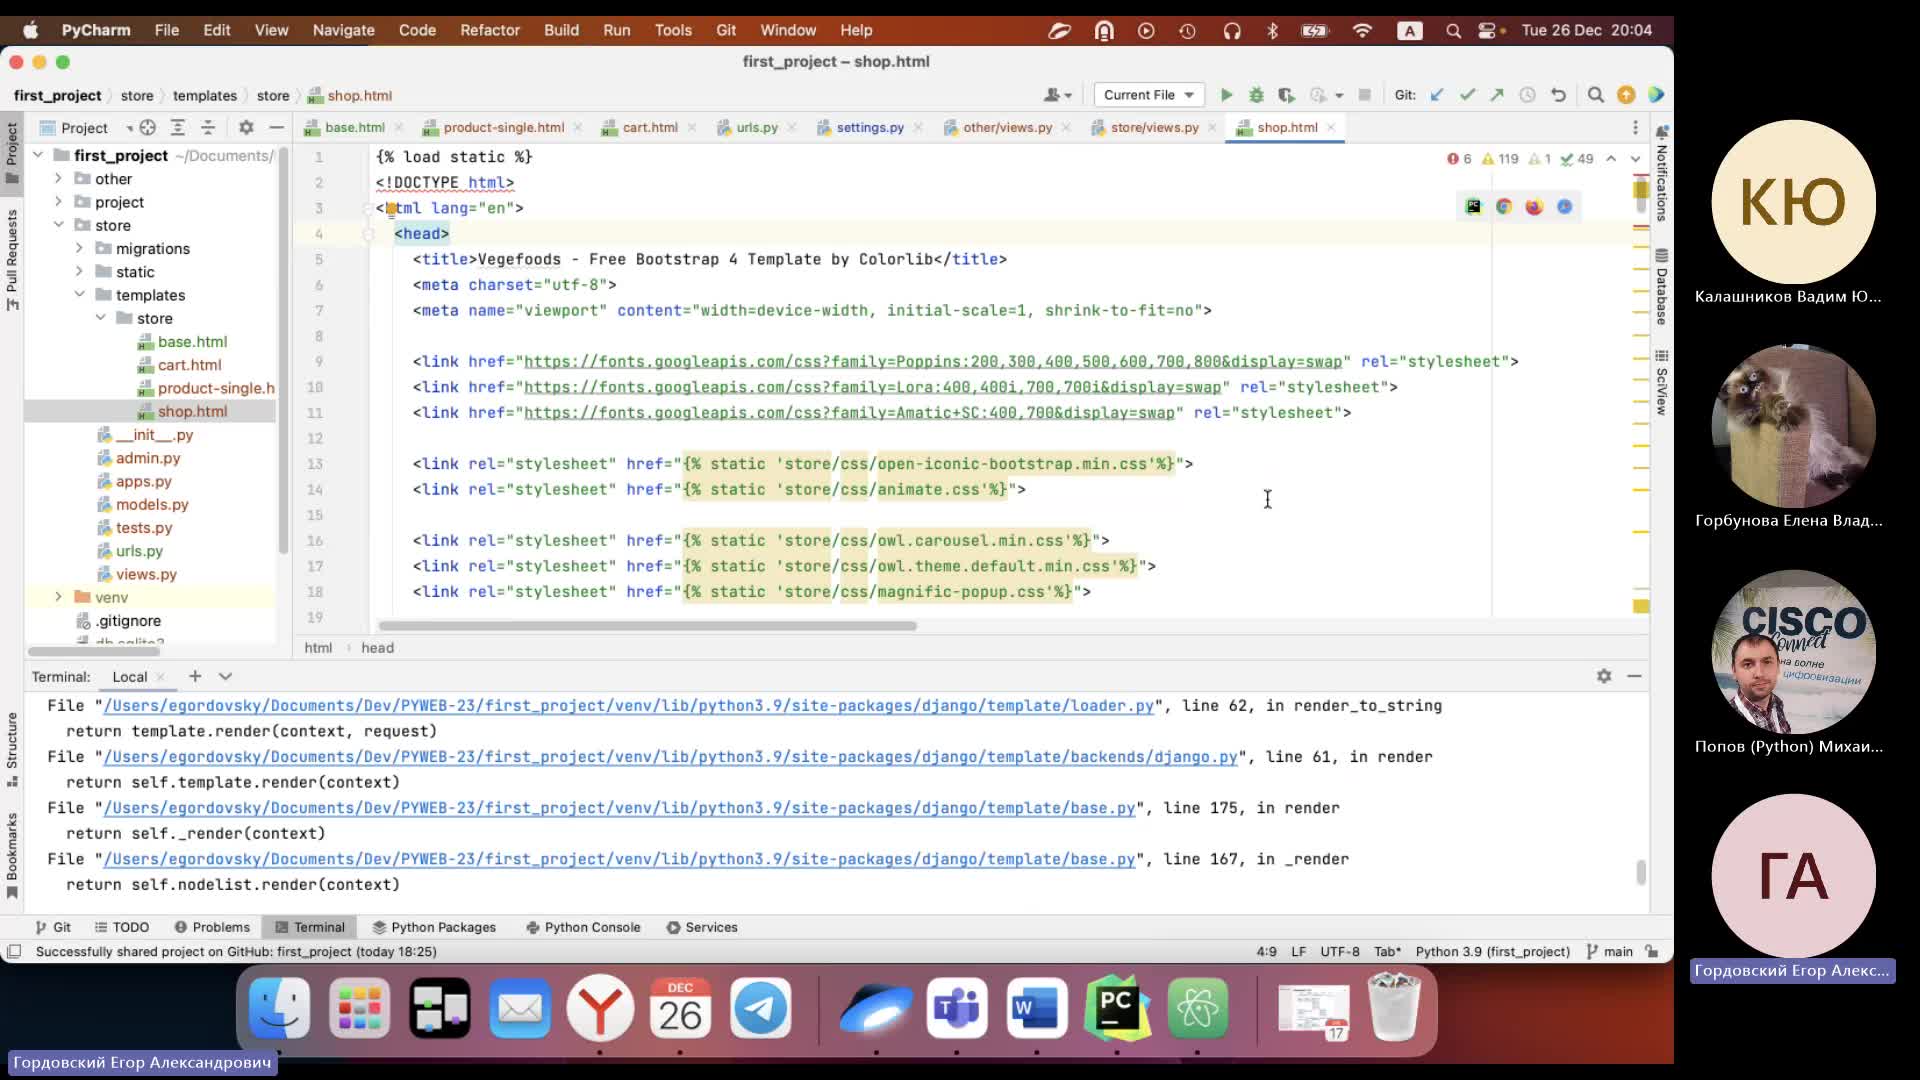The height and width of the screenshot is (1080, 1920).
Task: Stop the running process square icon
Action: tap(1364, 95)
